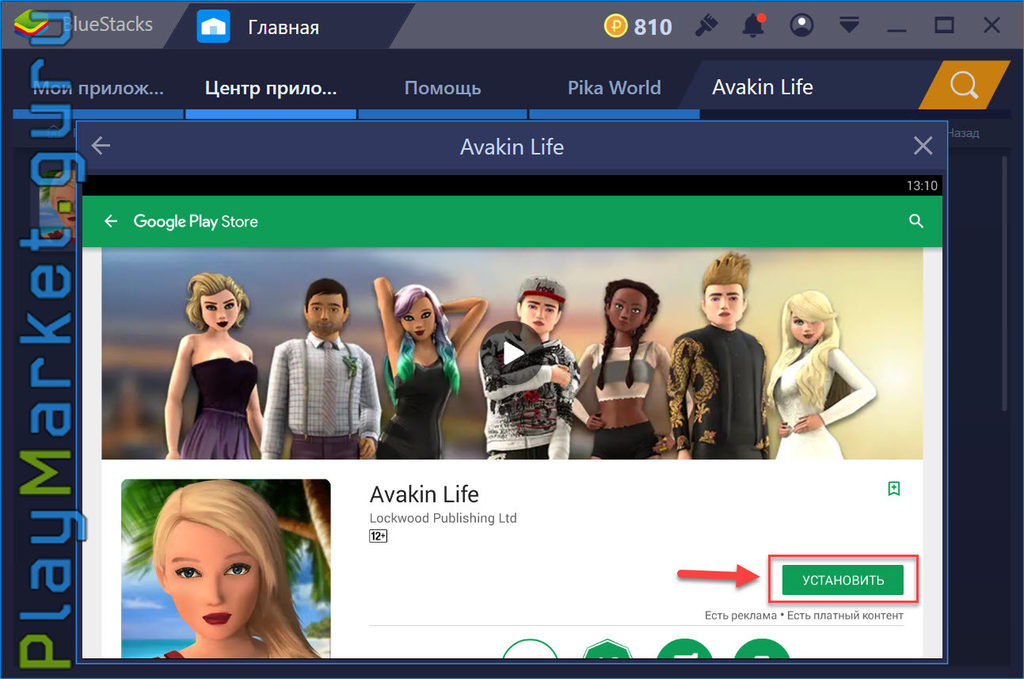Click the BlueStacks logo icon
The height and width of the screenshot is (679, 1024).
click(x=31, y=24)
